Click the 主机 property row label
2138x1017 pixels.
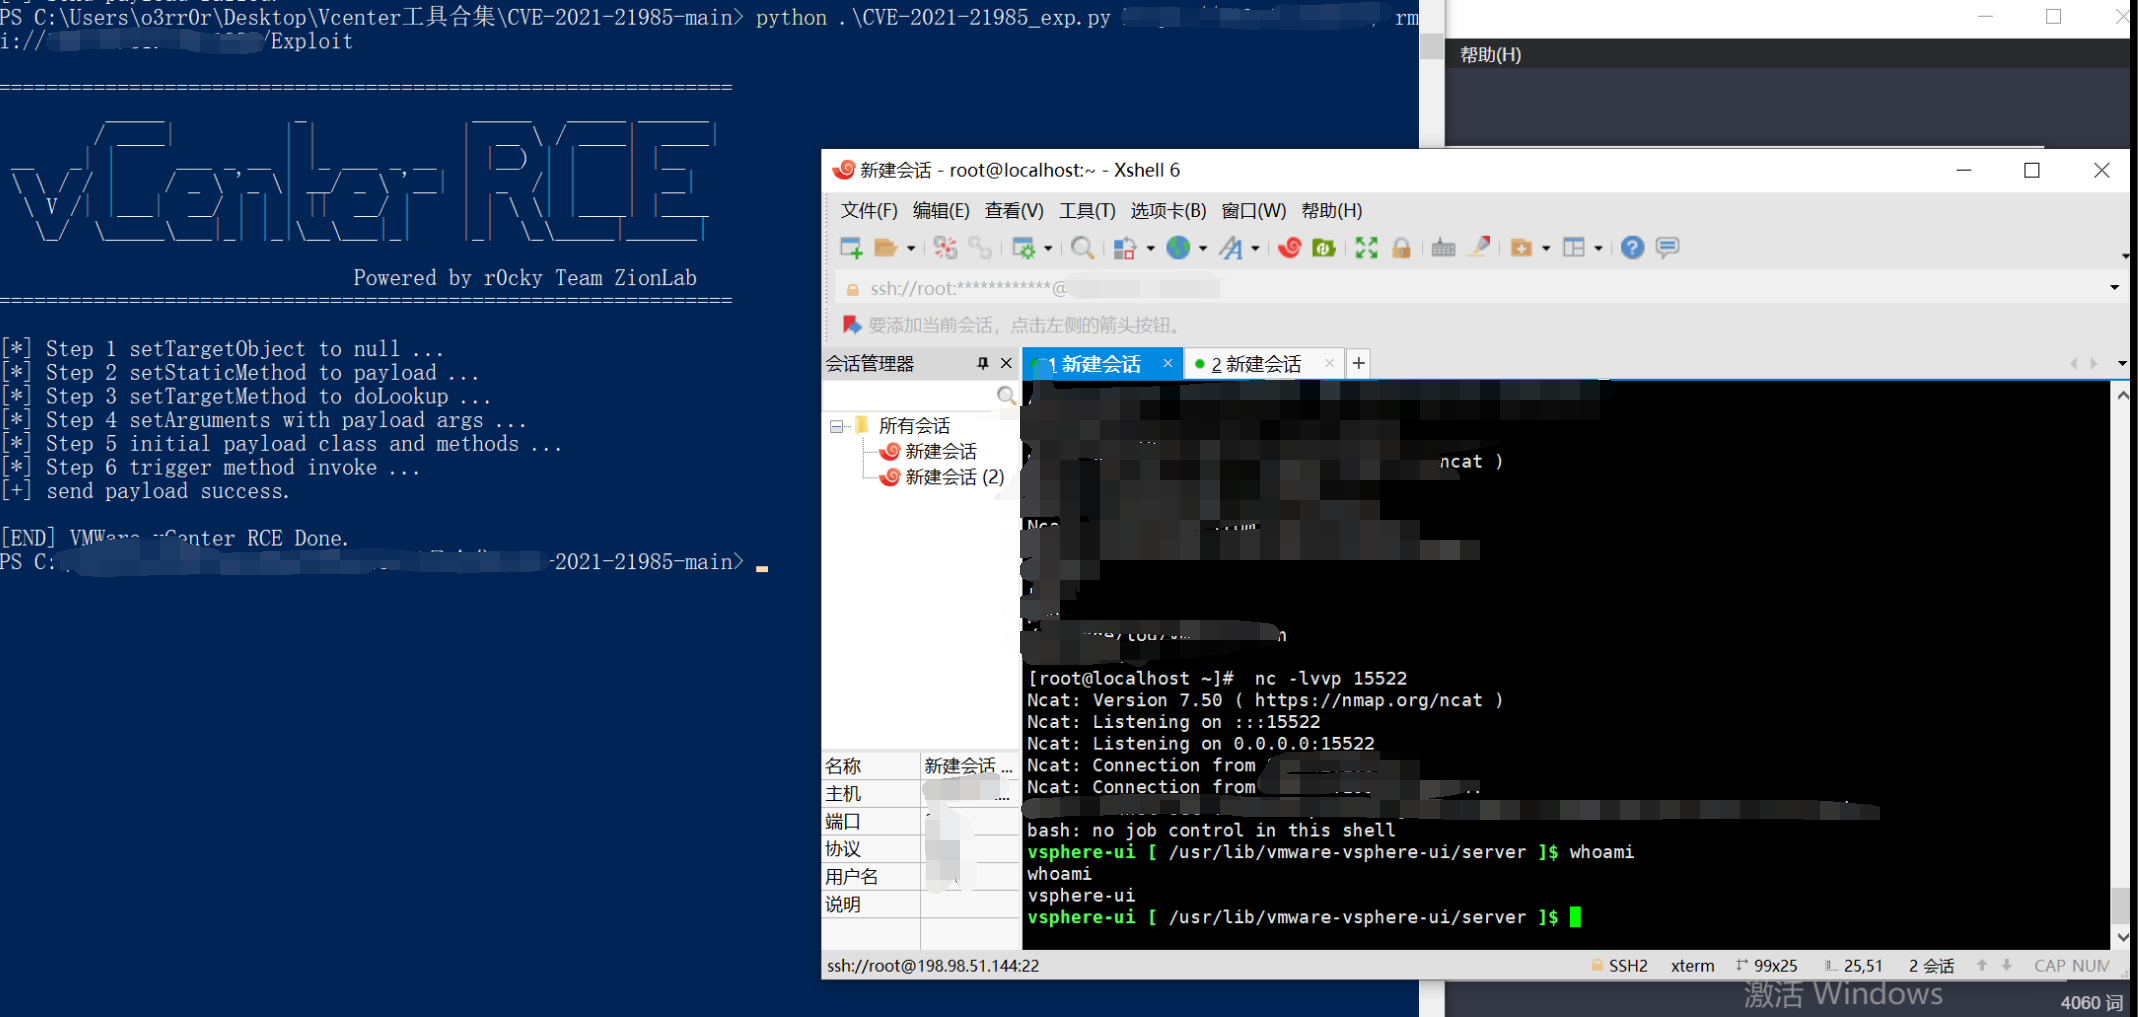point(843,794)
